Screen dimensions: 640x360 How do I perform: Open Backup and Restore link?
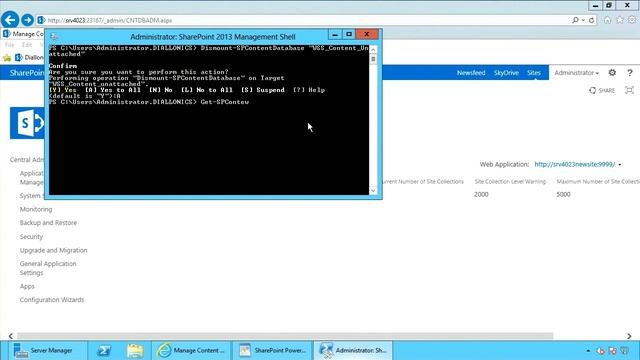pyautogui.click(x=48, y=222)
